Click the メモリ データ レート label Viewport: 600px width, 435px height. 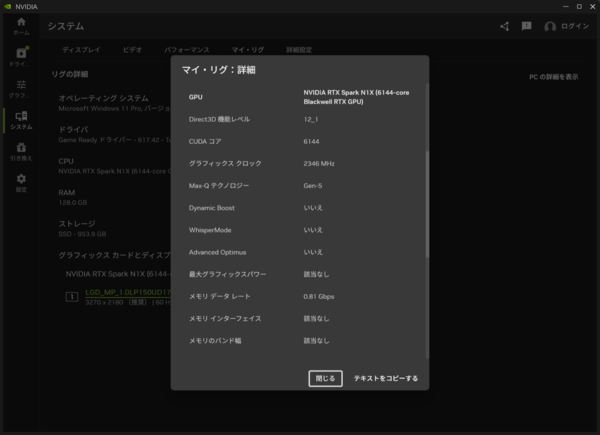coord(220,297)
